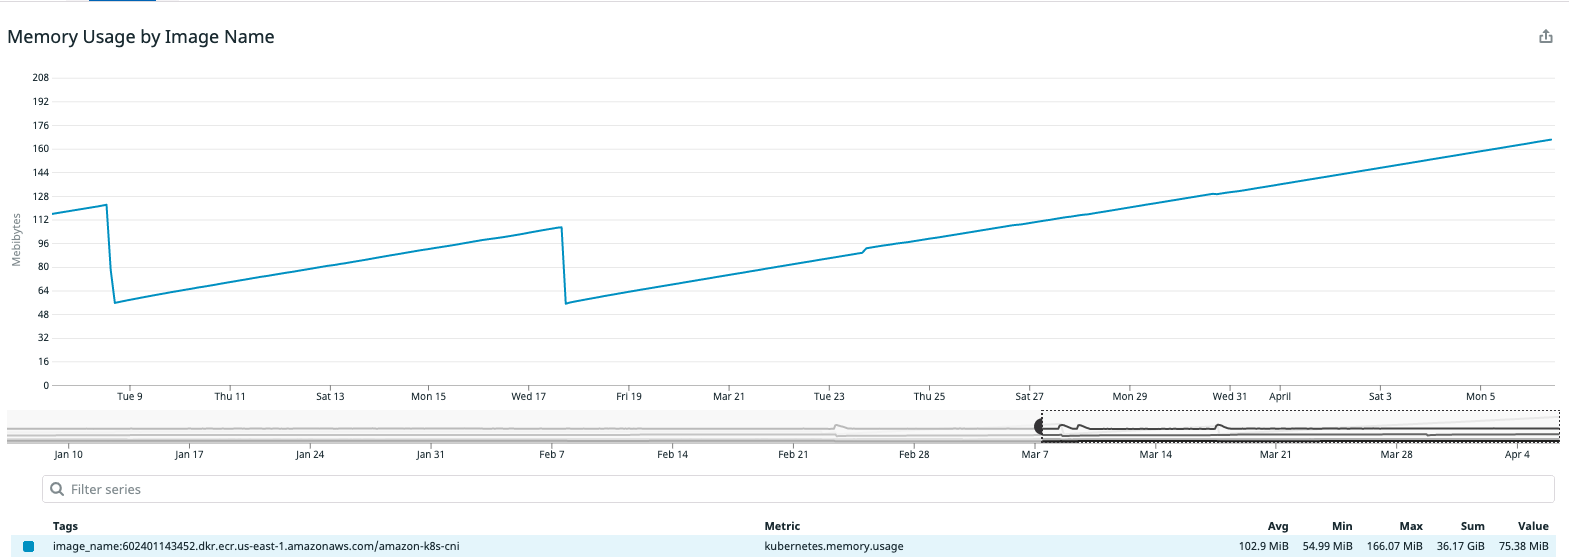Click the export share icon
The width and height of the screenshot is (1569, 558).
point(1545,37)
